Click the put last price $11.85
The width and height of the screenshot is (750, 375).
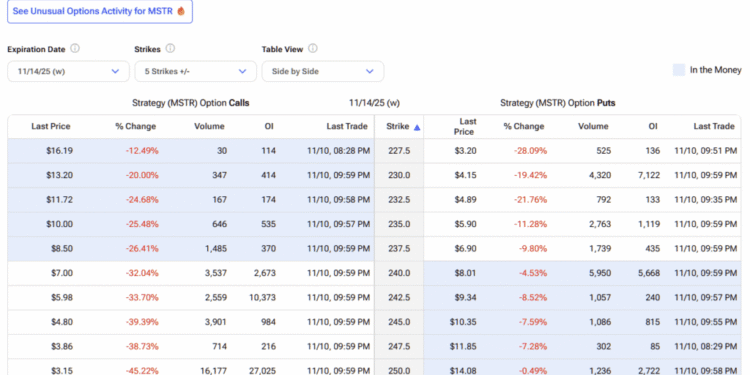click(463, 346)
